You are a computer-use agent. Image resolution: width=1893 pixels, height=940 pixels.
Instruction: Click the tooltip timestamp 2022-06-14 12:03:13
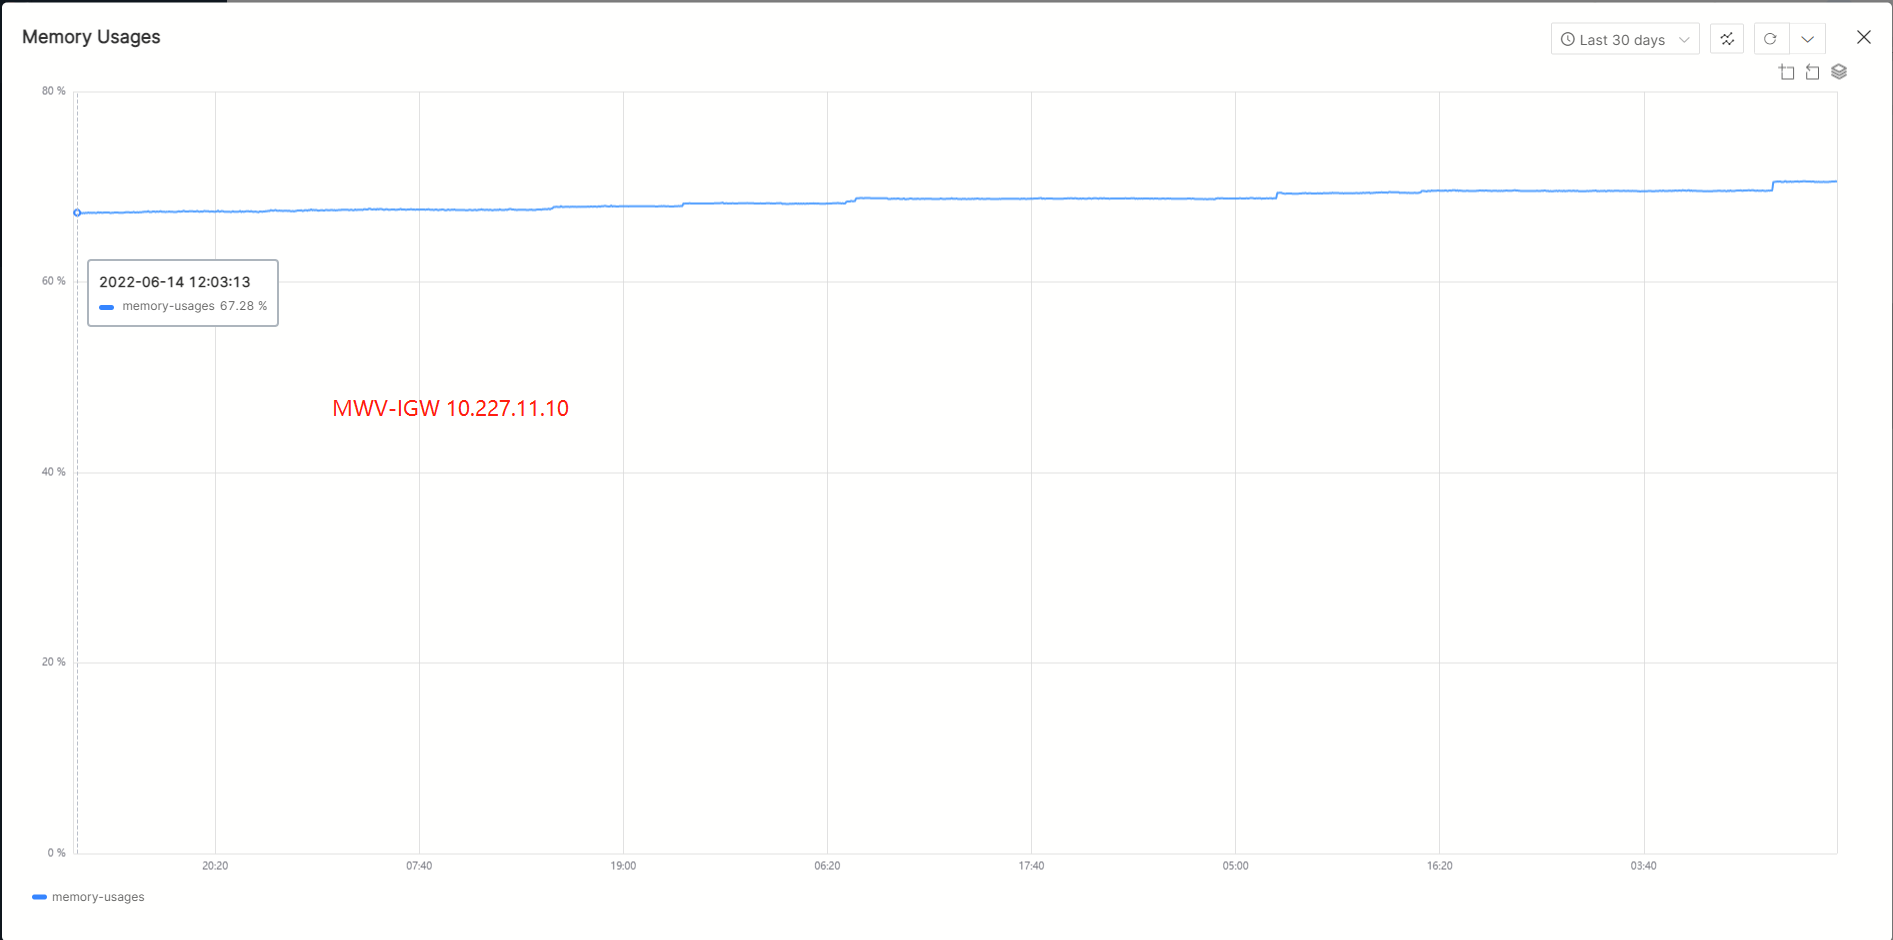[x=175, y=282]
